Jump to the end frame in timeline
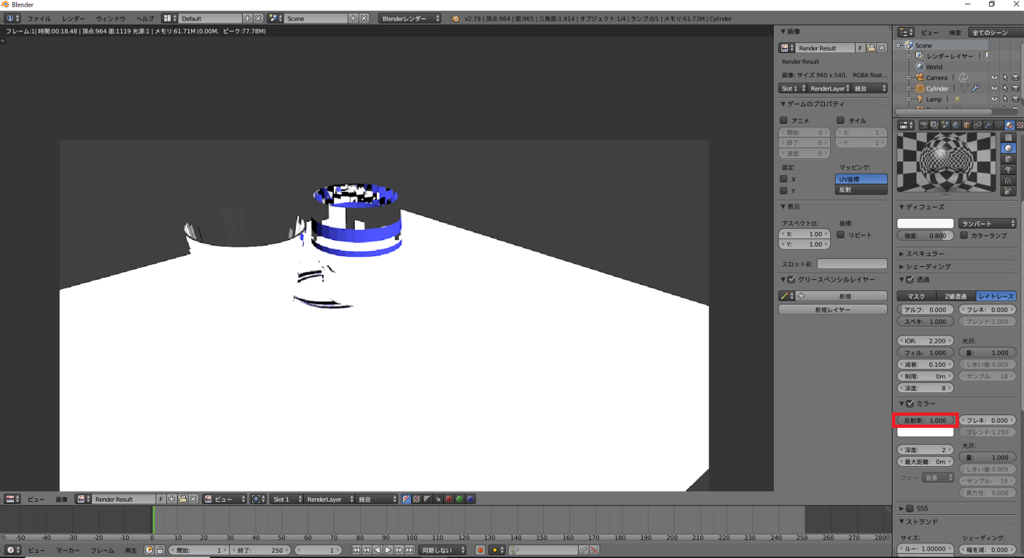The height and width of the screenshot is (558, 1024). [409, 550]
